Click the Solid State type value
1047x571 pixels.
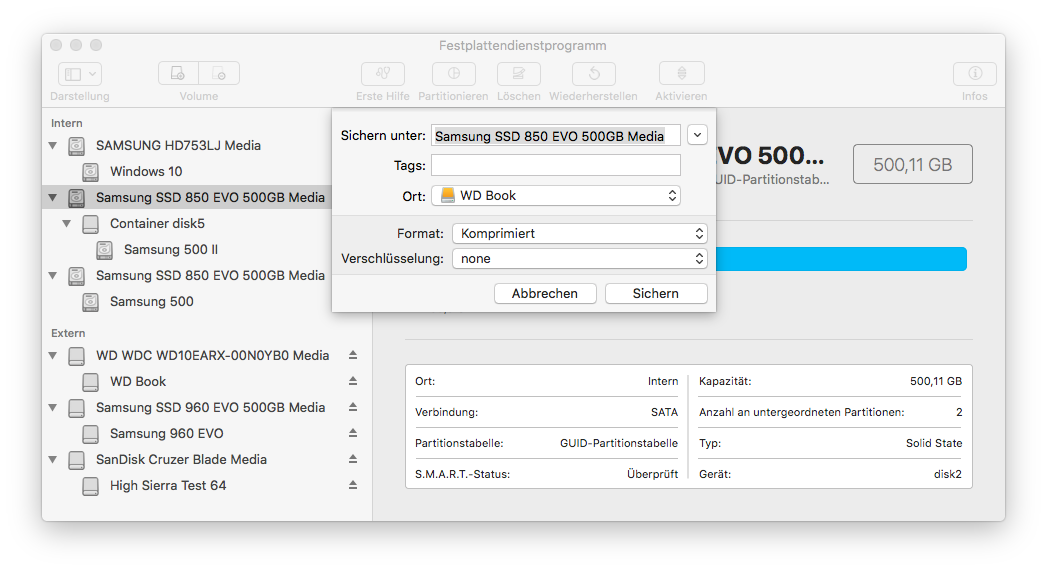point(934,443)
